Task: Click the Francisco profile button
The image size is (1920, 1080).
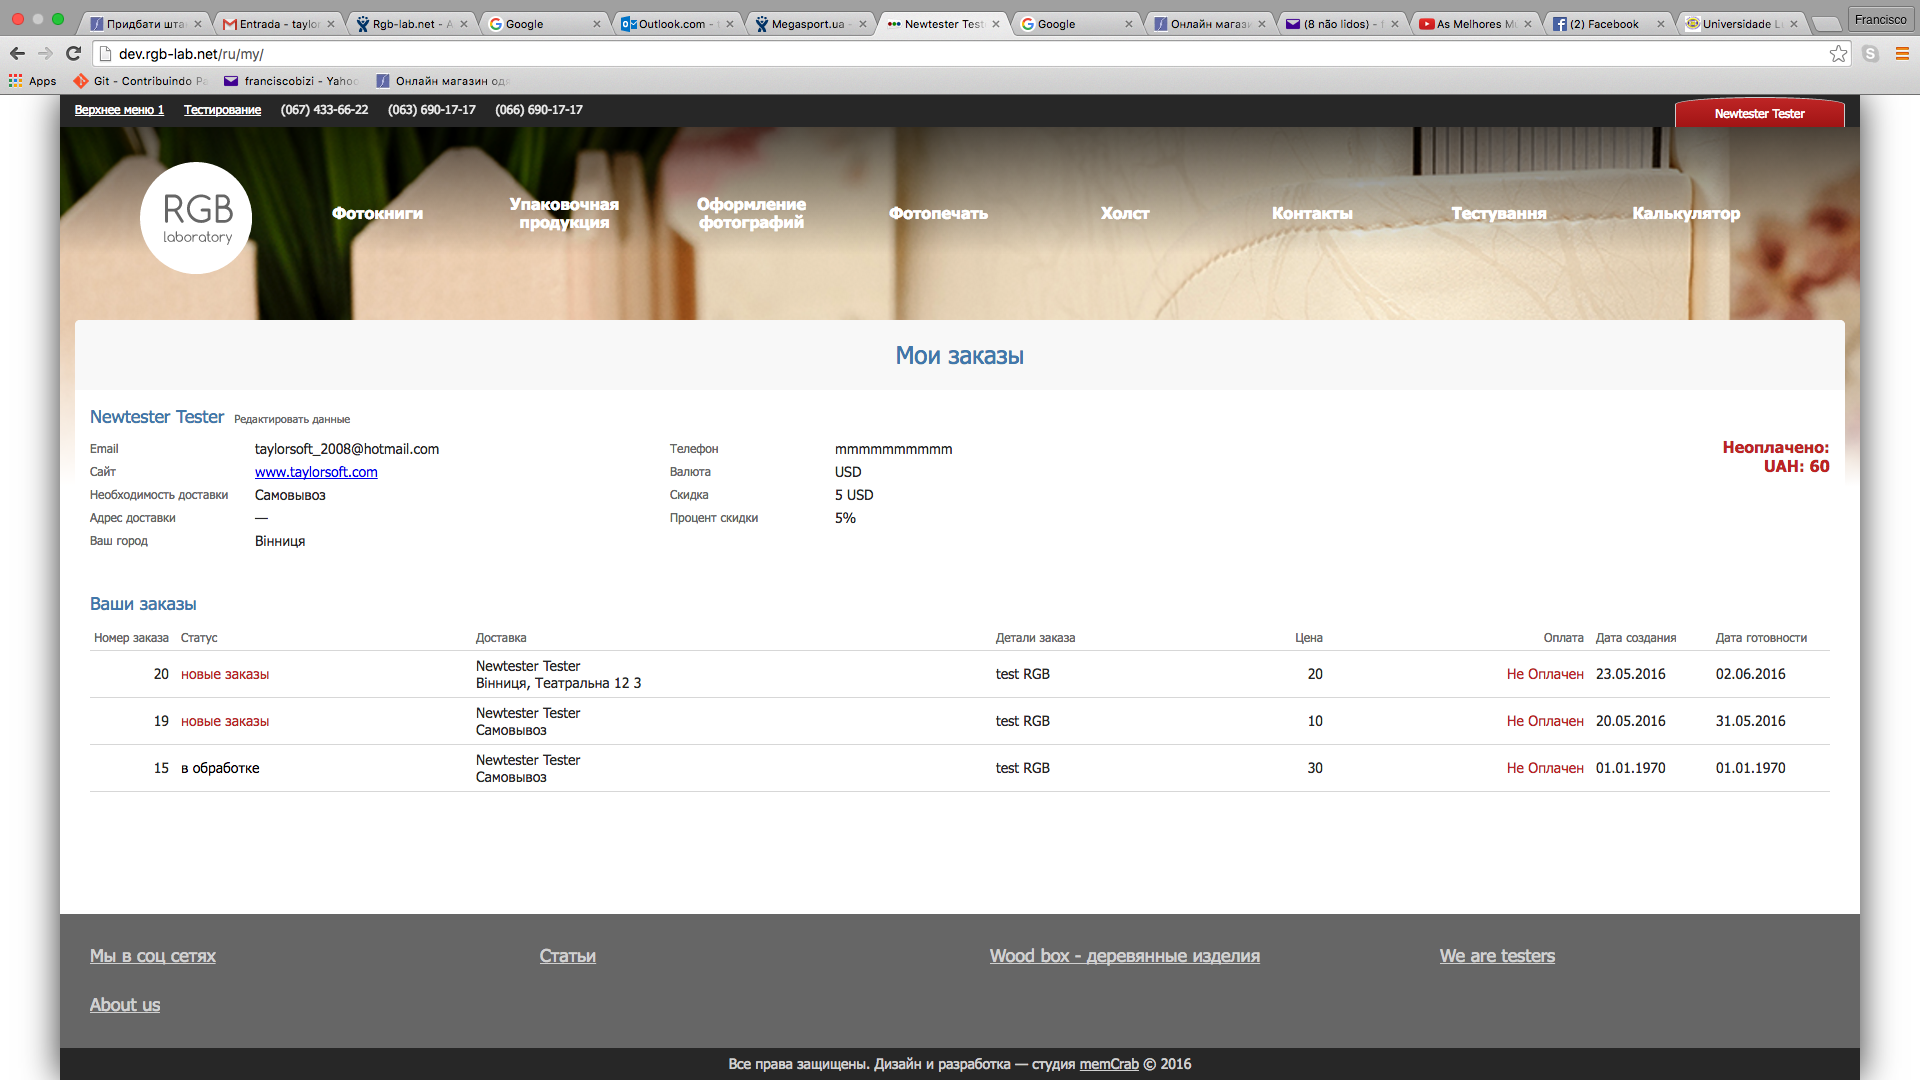Action: tap(1880, 19)
